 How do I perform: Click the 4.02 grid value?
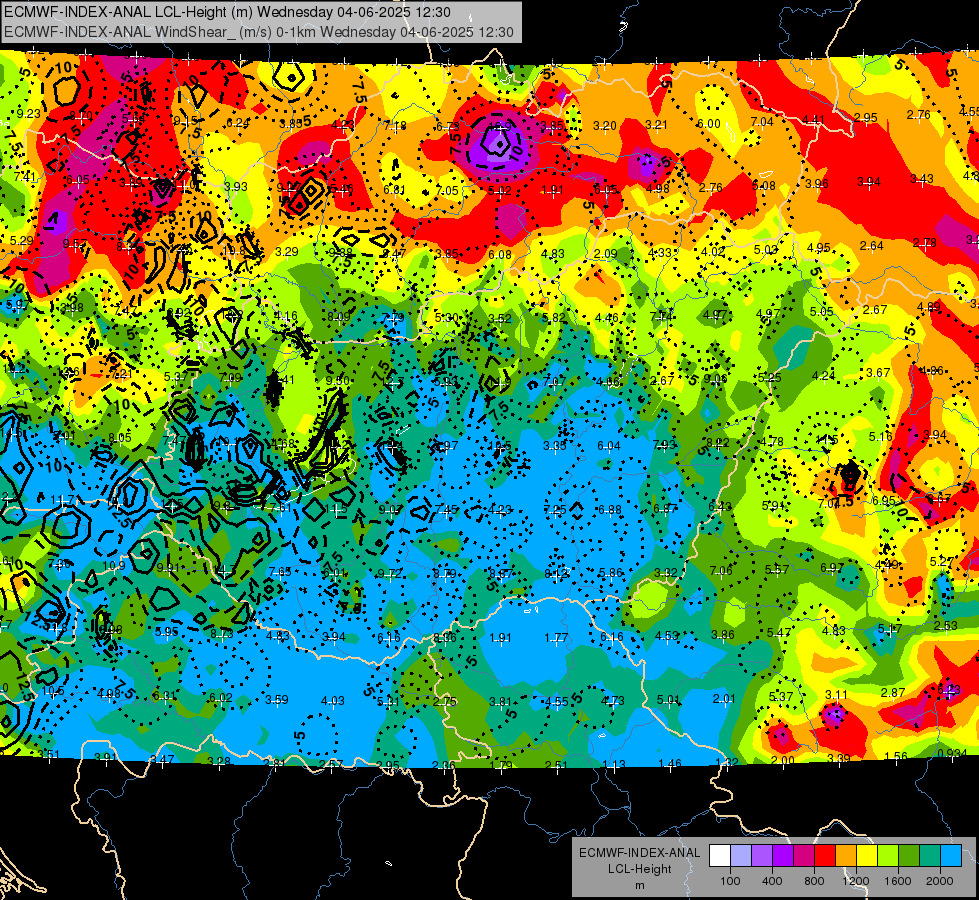click(x=713, y=252)
